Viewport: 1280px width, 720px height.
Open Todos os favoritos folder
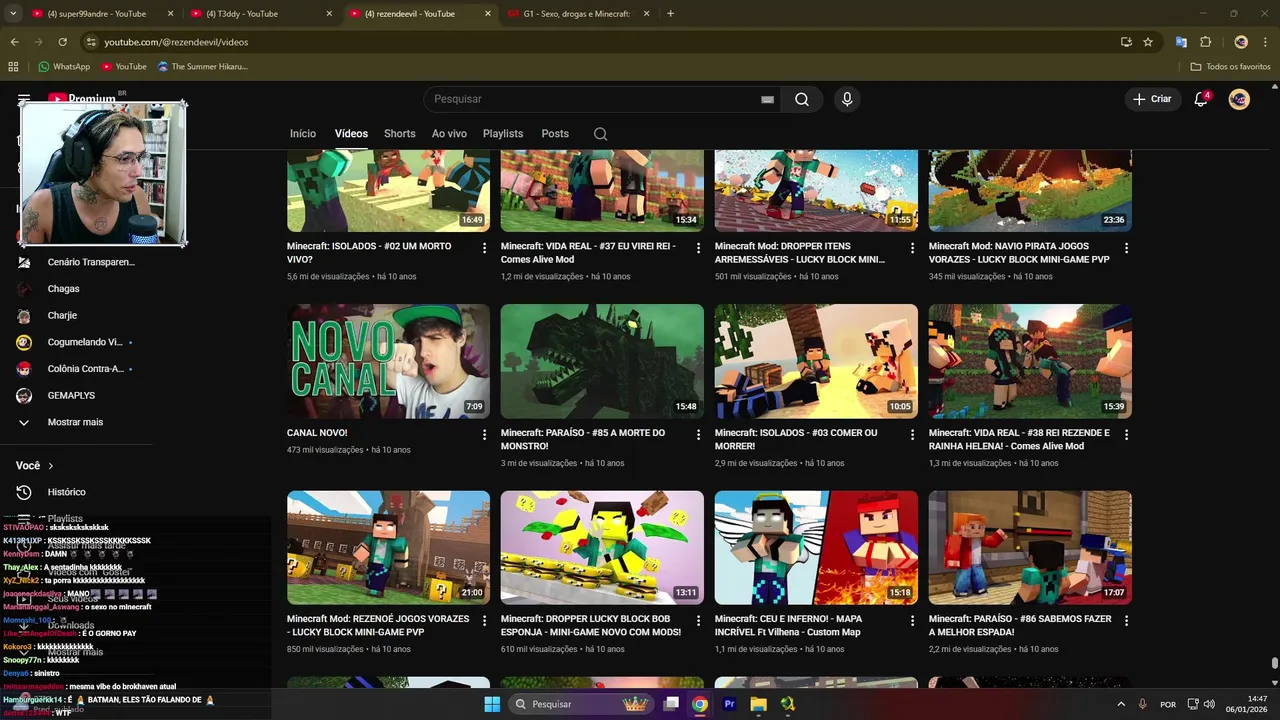coord(1231,67)
